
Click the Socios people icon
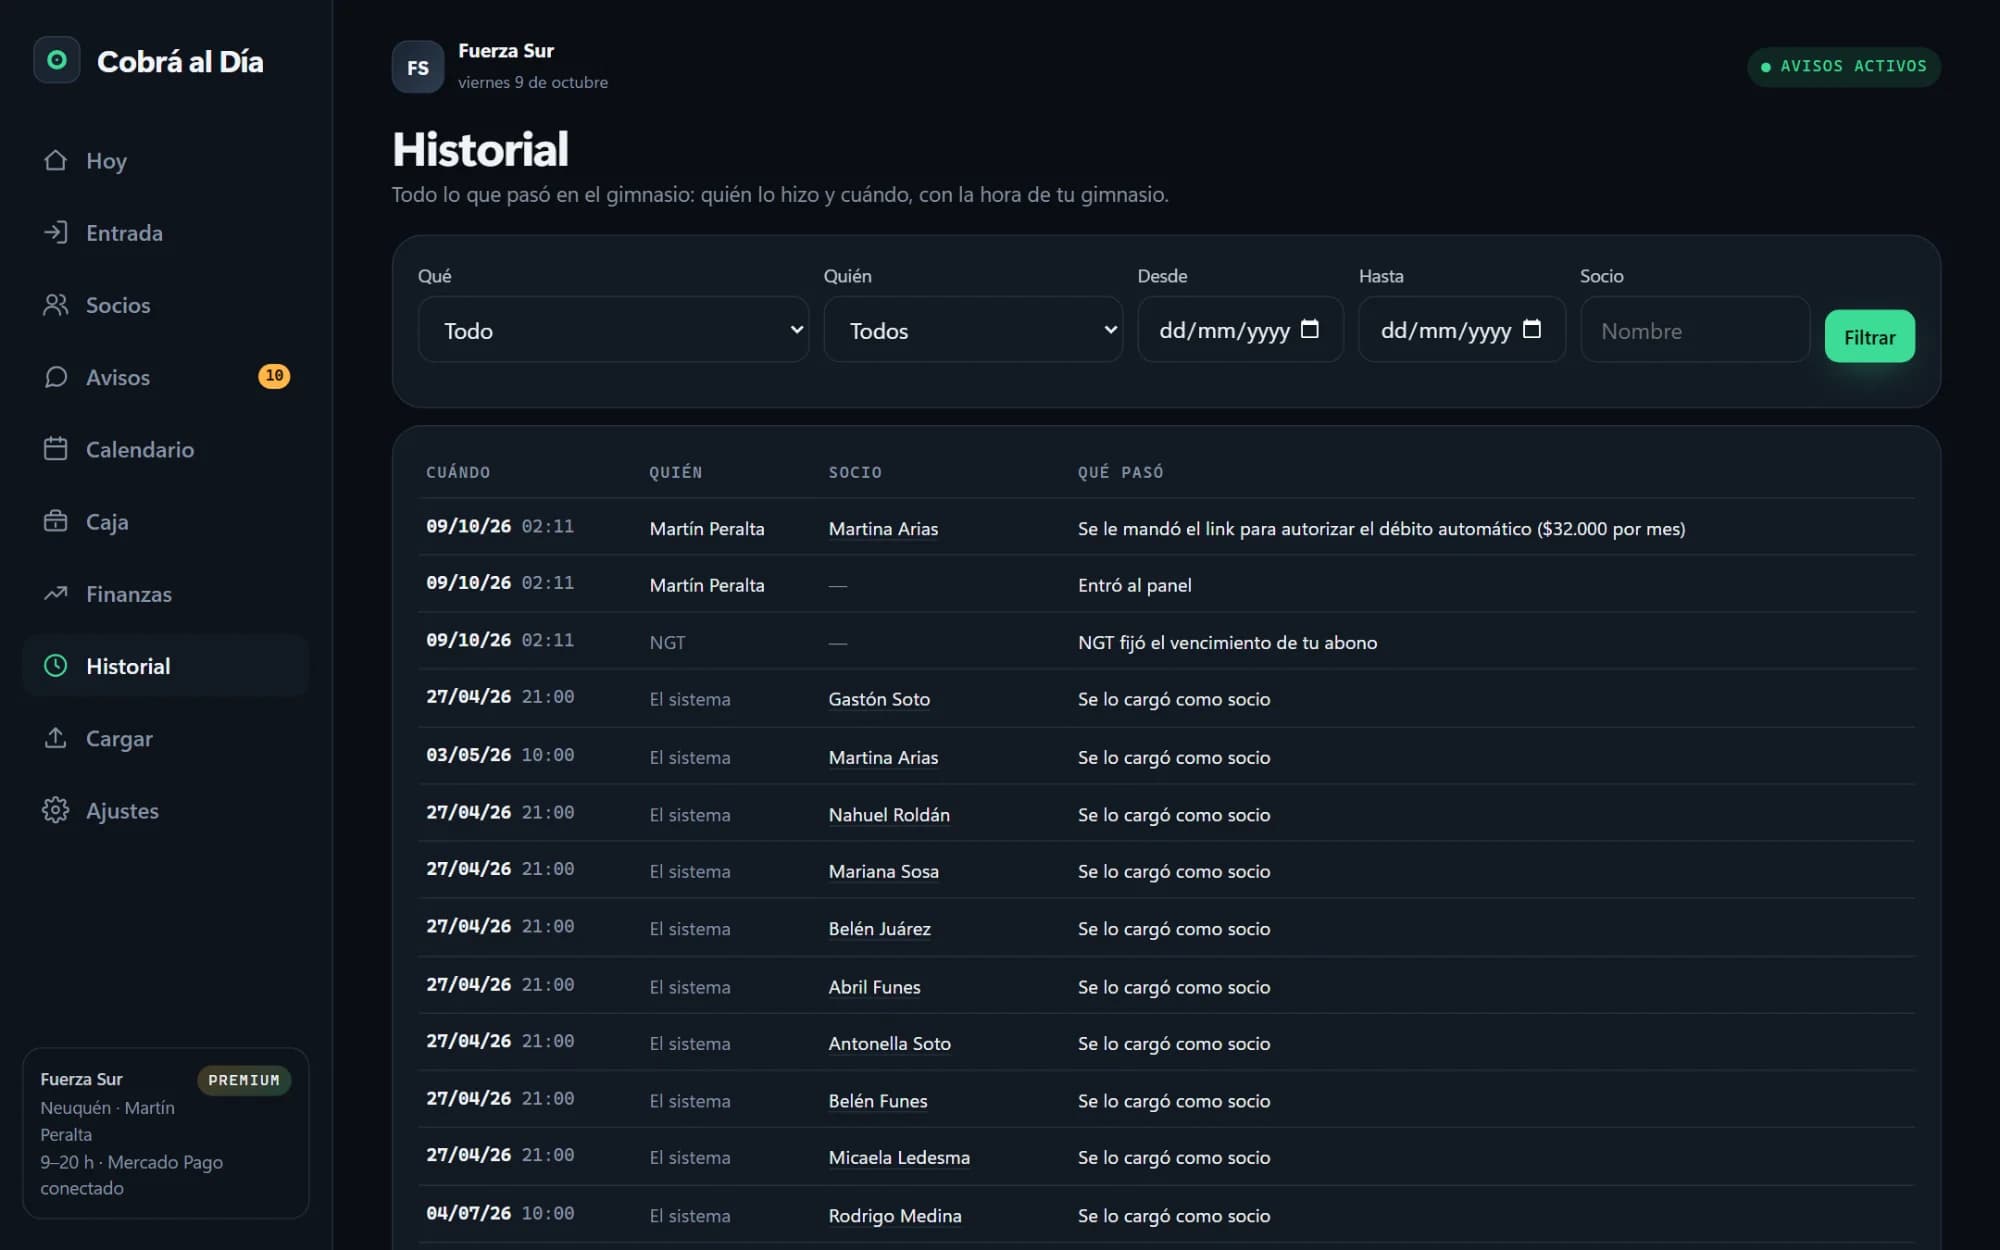(x=56, y=305)
